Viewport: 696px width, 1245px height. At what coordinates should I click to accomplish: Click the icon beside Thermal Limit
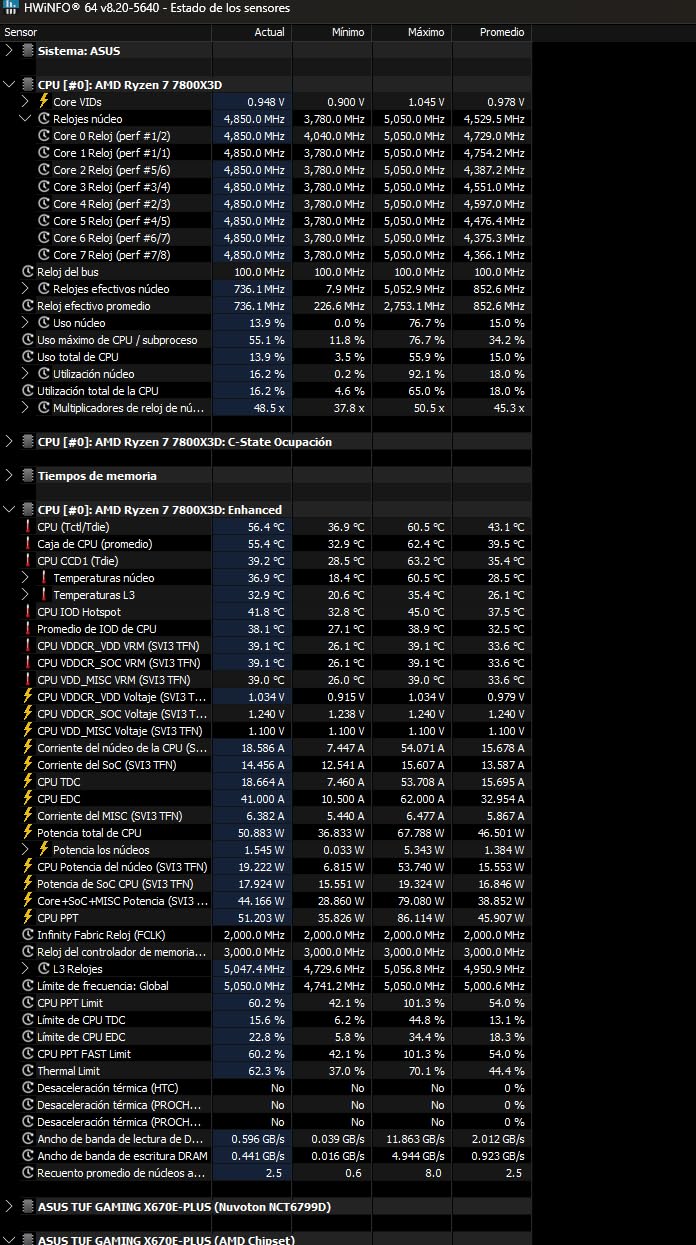(x=28, y=1070)
